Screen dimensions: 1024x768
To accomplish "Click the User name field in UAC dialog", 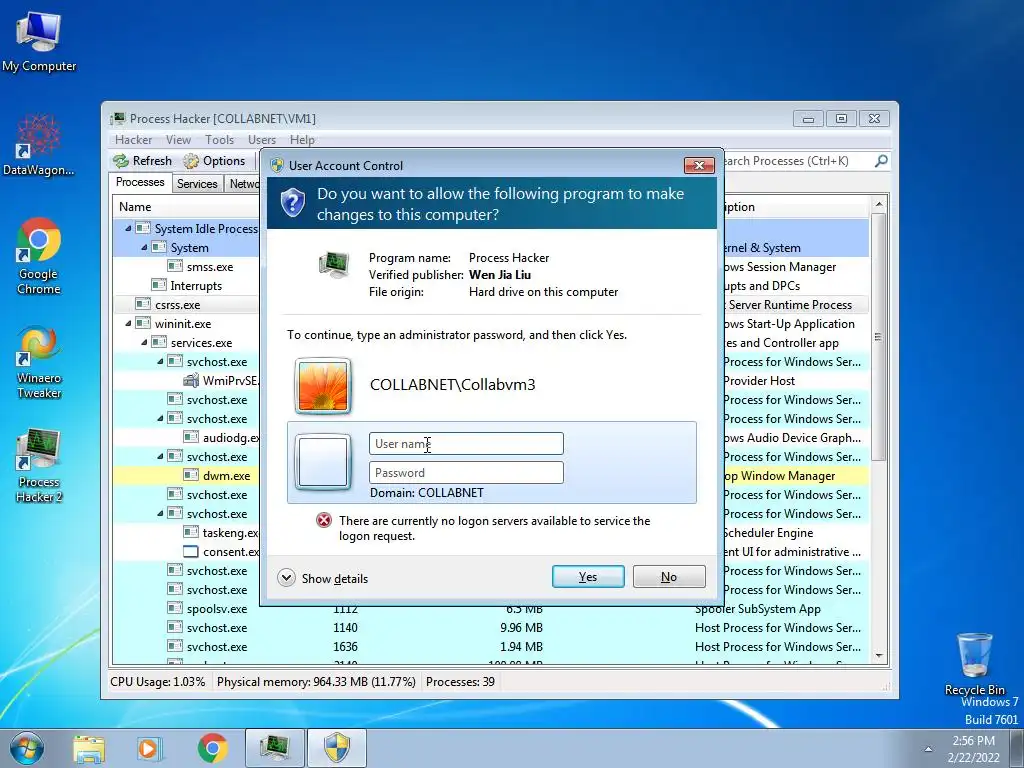I will [466, 443].
